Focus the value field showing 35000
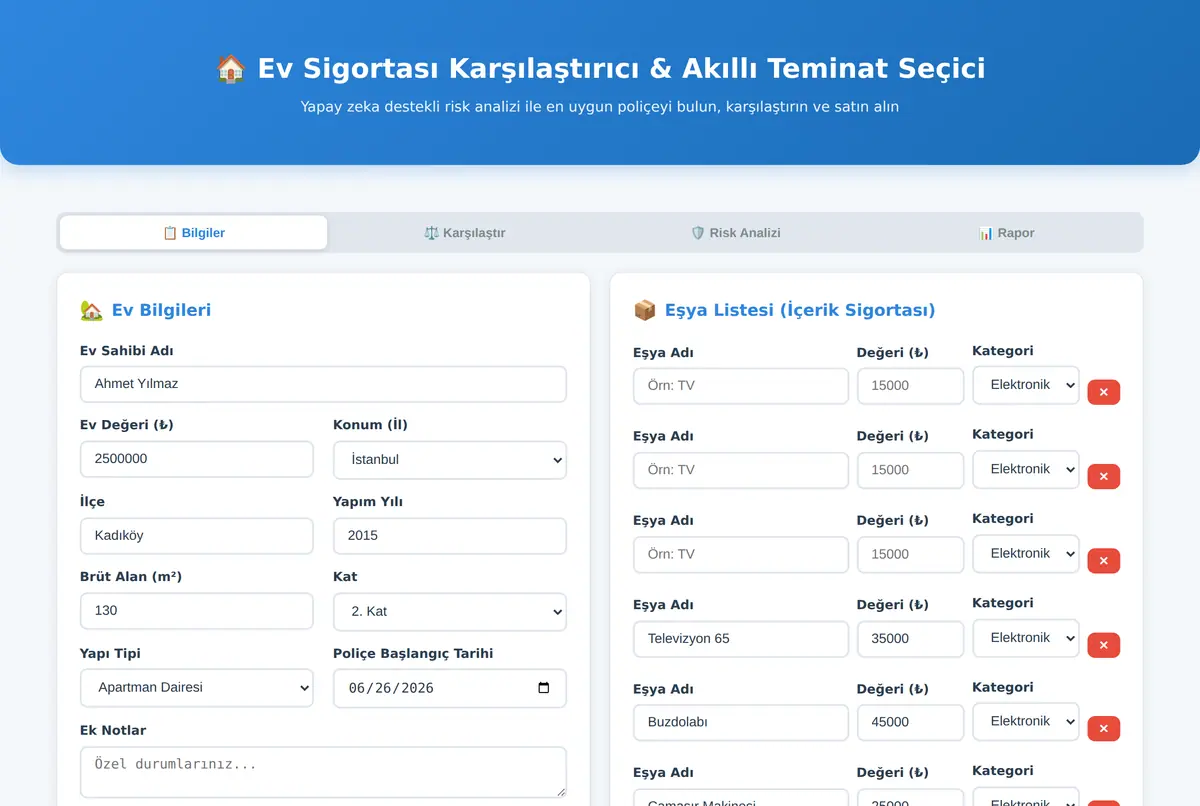 (910, 639)
